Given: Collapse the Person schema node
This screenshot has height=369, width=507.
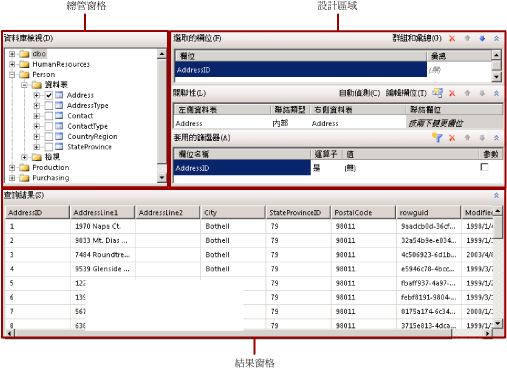Looking at the screenshot, I should pyautogui.click(x=12, y=74).
